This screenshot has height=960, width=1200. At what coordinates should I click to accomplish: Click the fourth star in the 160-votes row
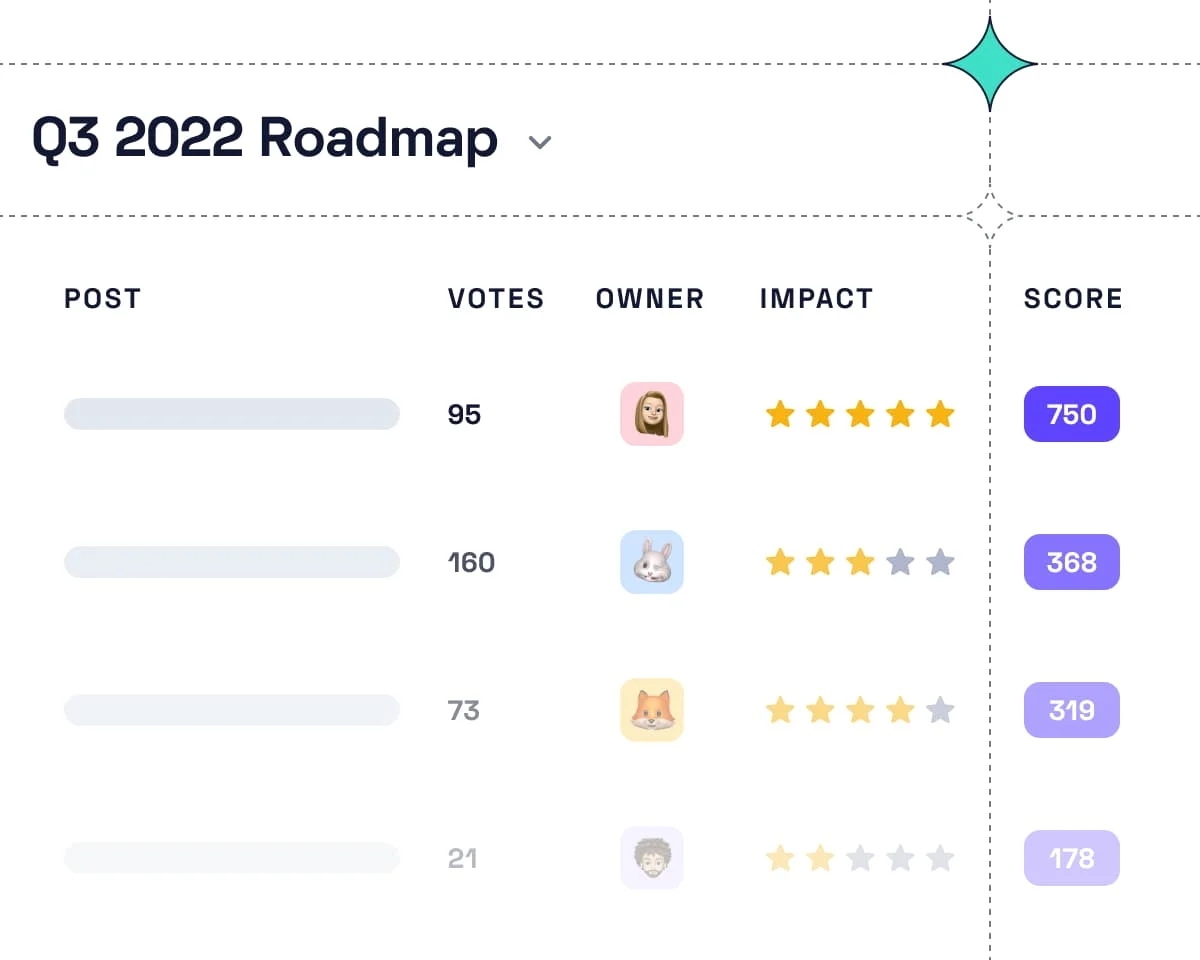click(900, 562)
